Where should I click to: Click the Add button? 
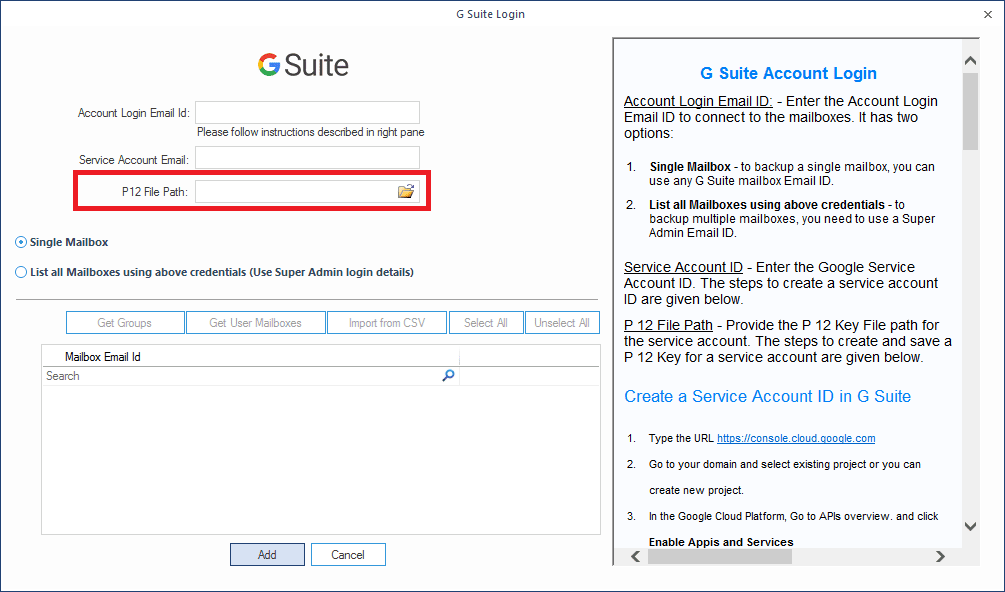tap(267, 555)
